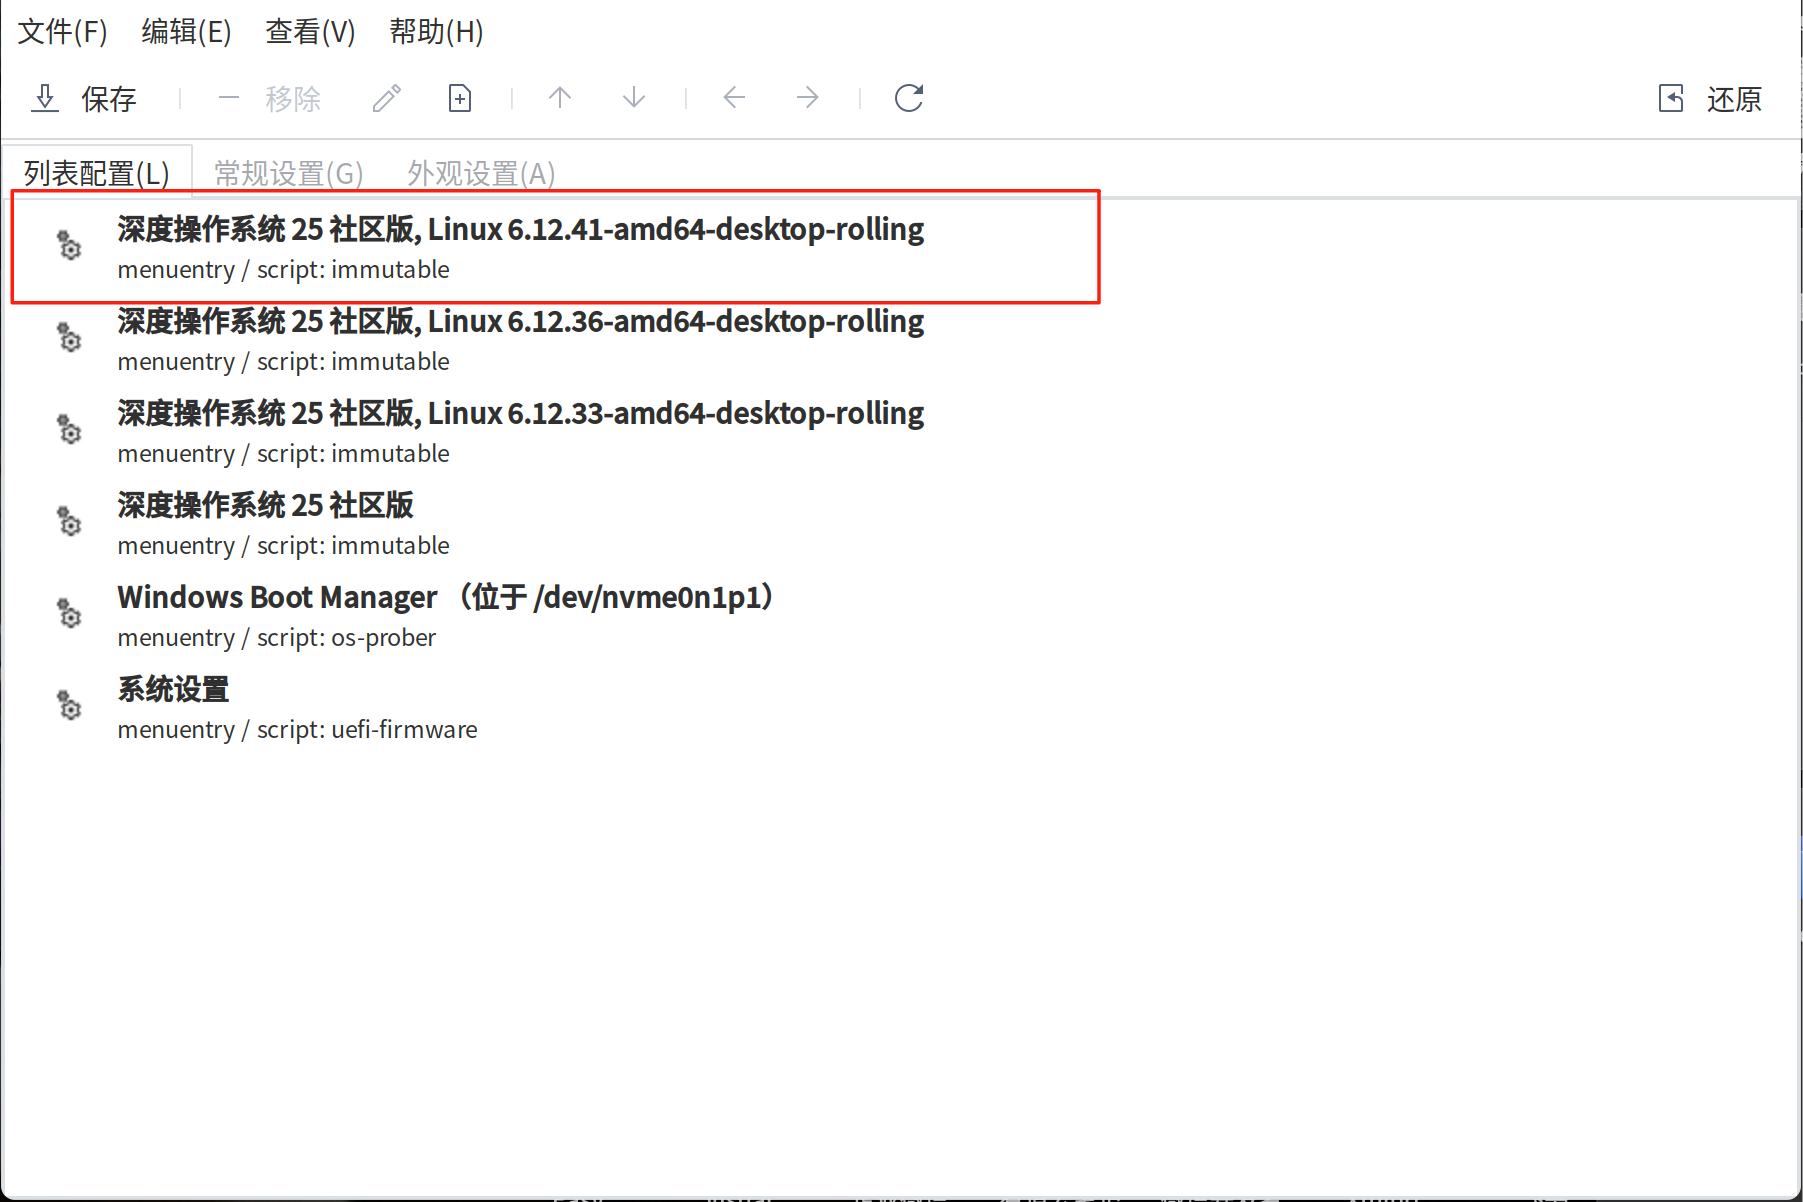Open the 编辑(E) menu
The width and height of the screenshot is (1803, 1202).
(186, 31)
